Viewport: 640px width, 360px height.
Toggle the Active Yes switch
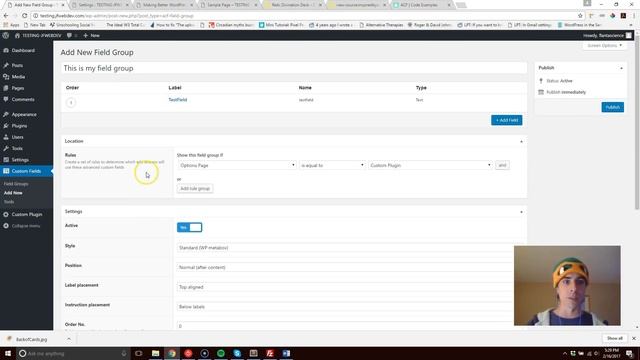pyautogui.click(x=189, y=227)
